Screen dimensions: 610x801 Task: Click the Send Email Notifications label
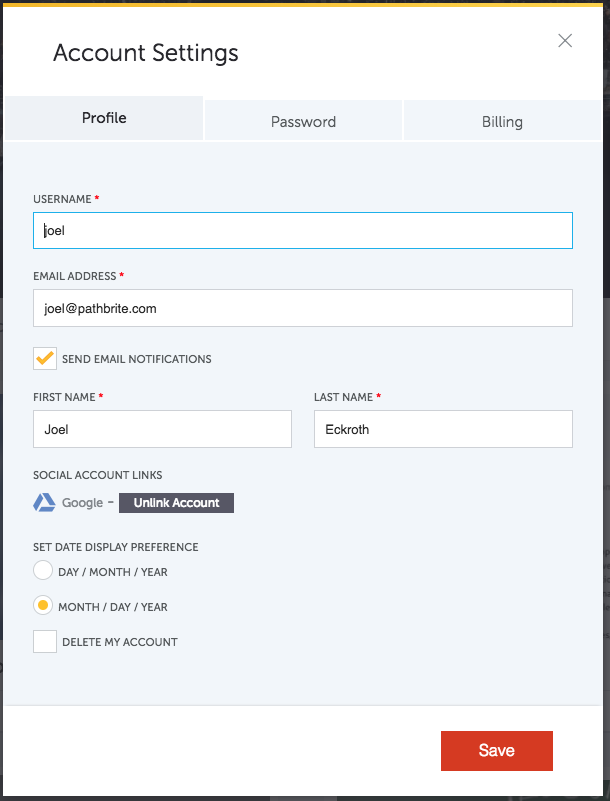(136, 359)
